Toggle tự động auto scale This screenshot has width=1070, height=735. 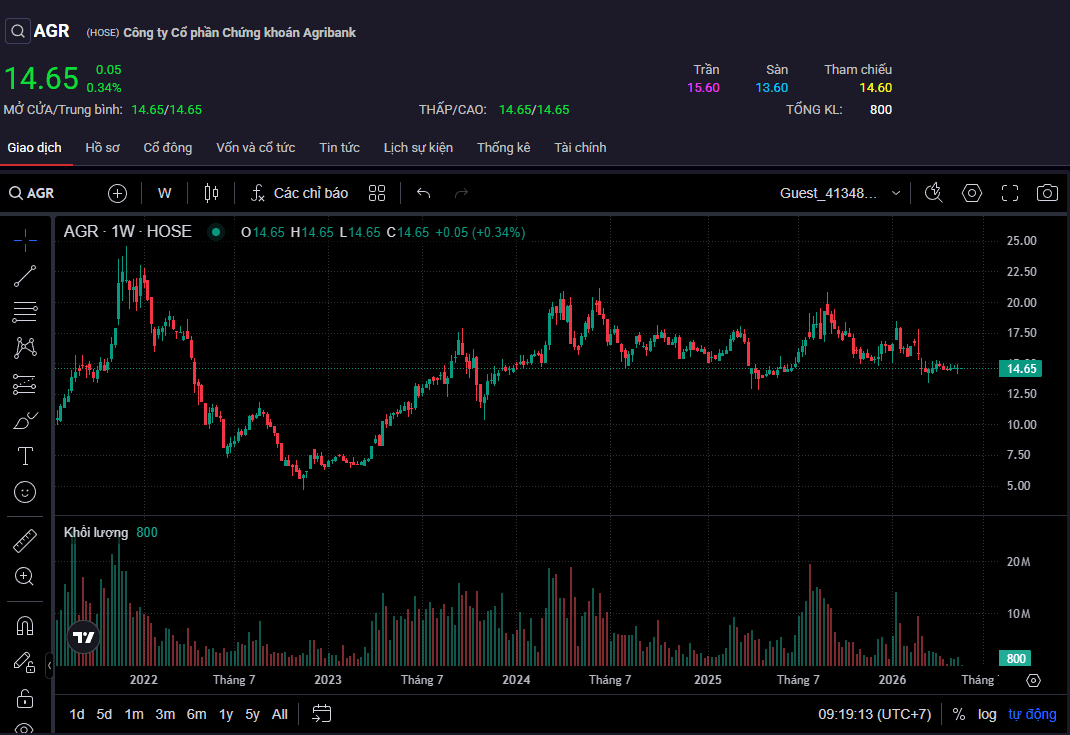1032,714
